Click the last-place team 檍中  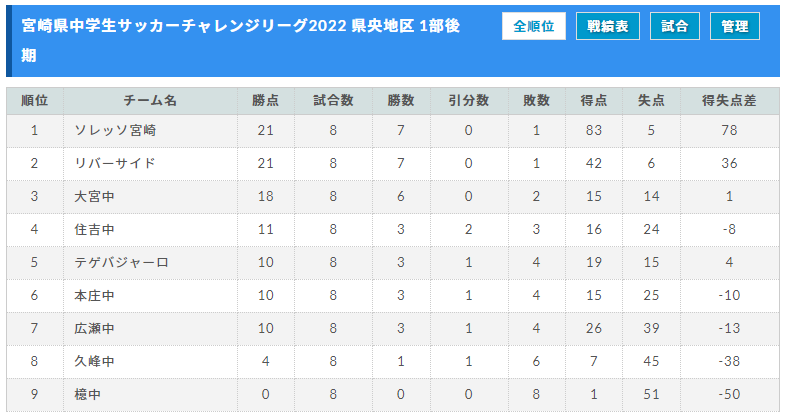(88, 394)
